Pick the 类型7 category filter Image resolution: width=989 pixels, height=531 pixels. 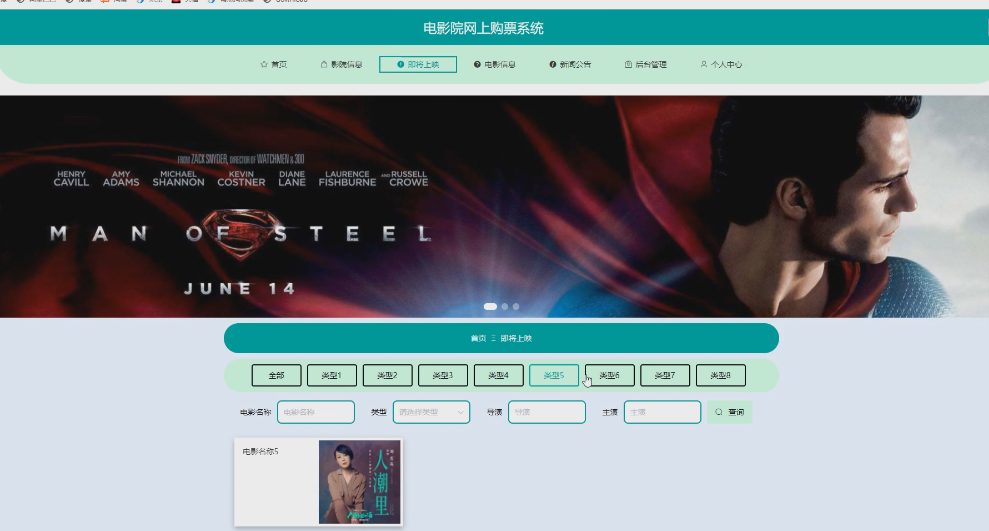[665, 375]
